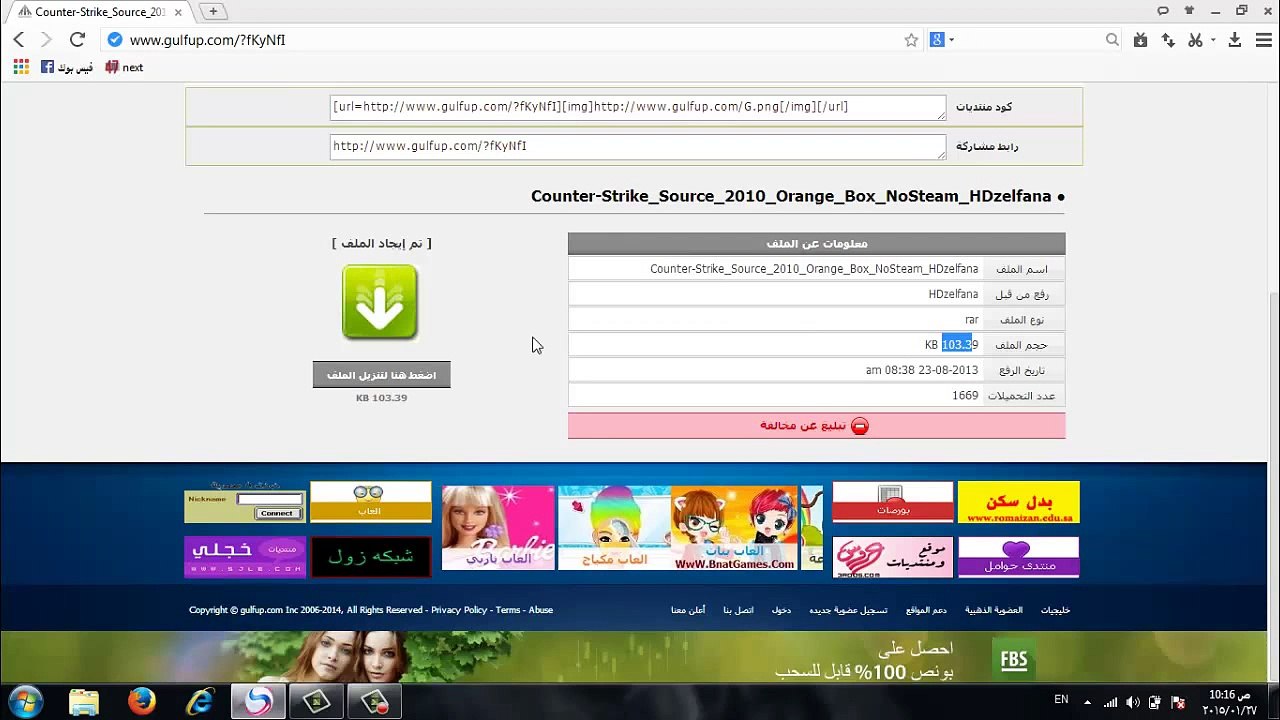Image resolution: width=1280 pixels, height=720 pixels.
Task: Open the Terms footer link
Action: point(508,610)
